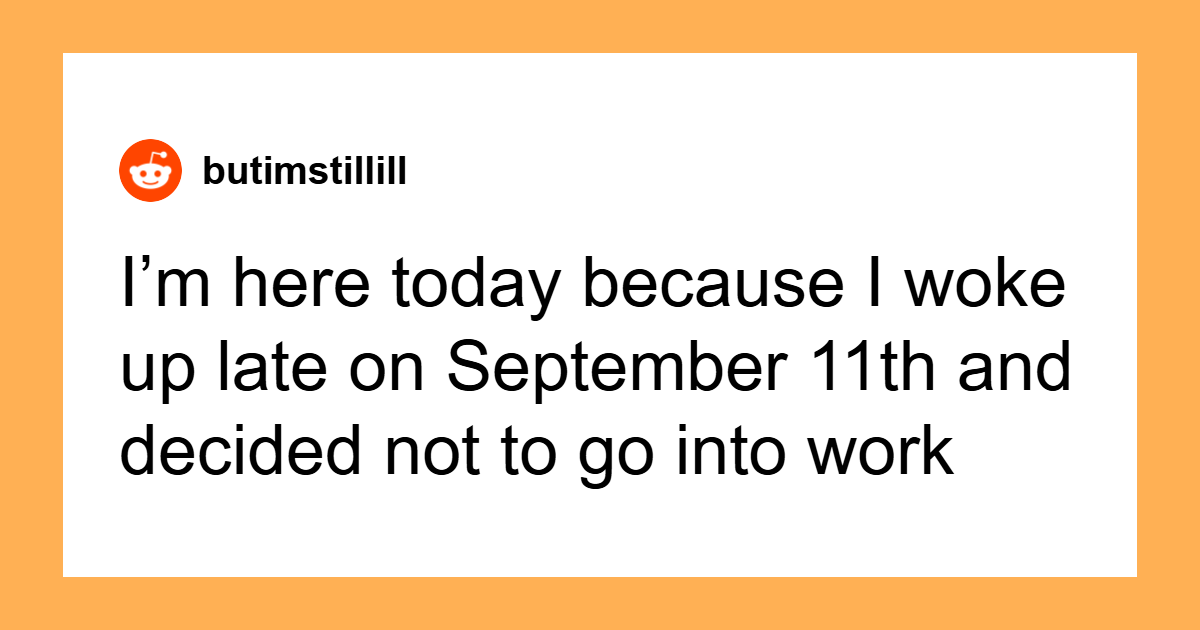Click the orange border background area

600,25
